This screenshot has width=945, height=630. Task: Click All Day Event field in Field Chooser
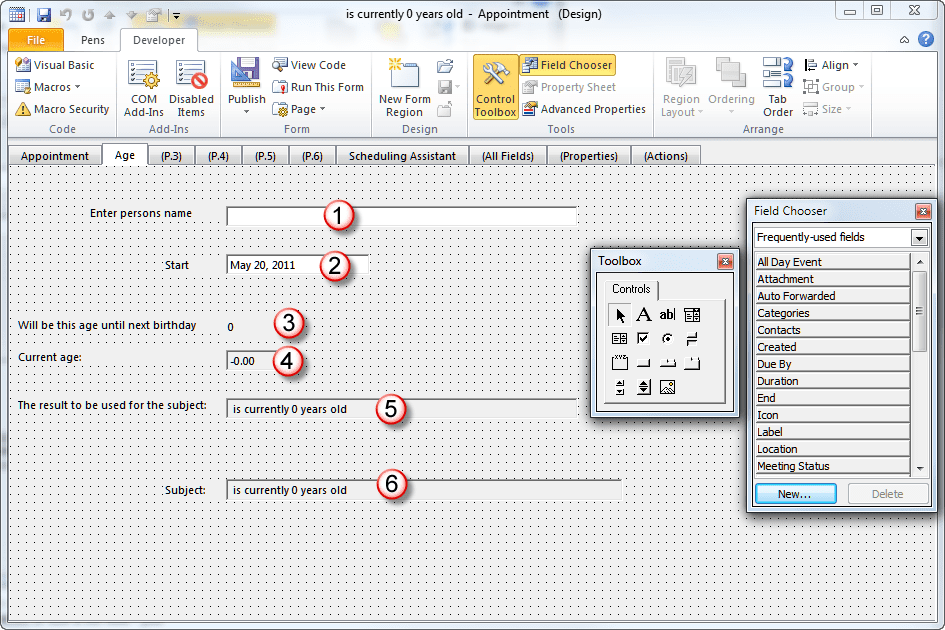click(832, 262)
